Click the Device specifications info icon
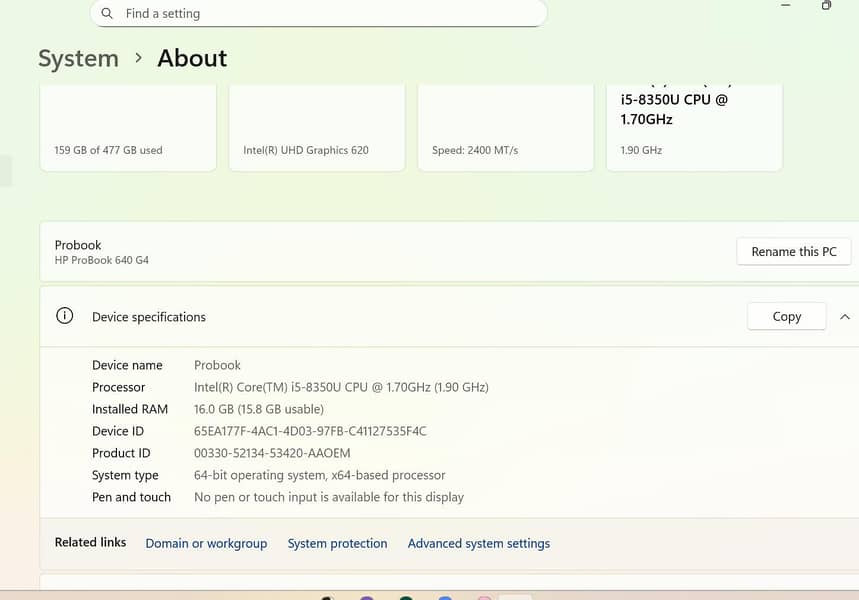The image size is (859, 600). [x=65, y=316]
